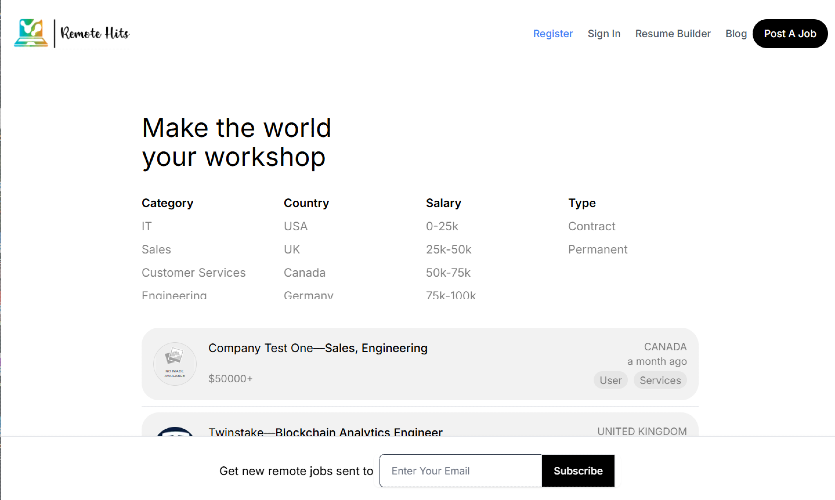Image resolution: width=835 pixels, height=500 pixels.
Task: Open the Sign In page
Action: click(x=604, y=34)
